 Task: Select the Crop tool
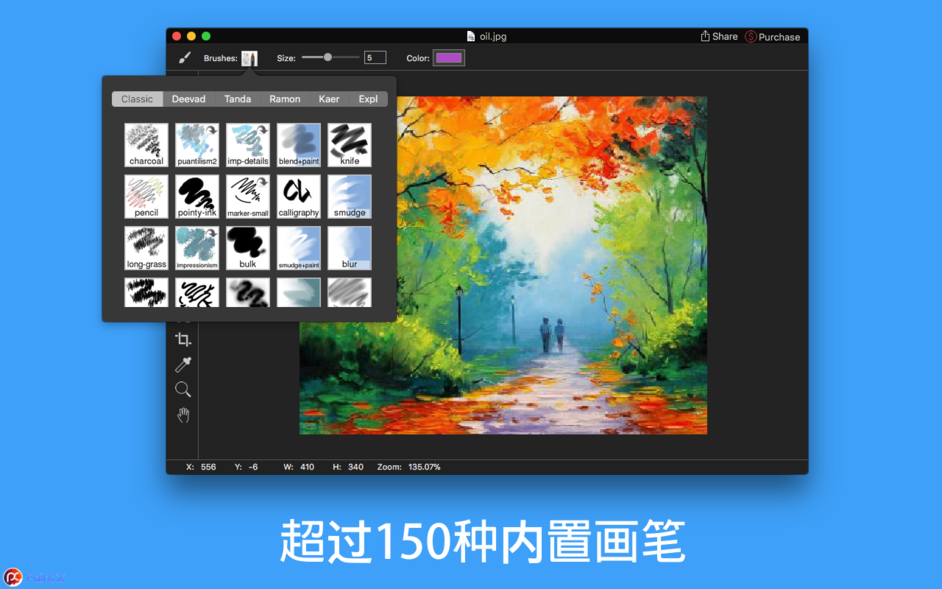183,338
